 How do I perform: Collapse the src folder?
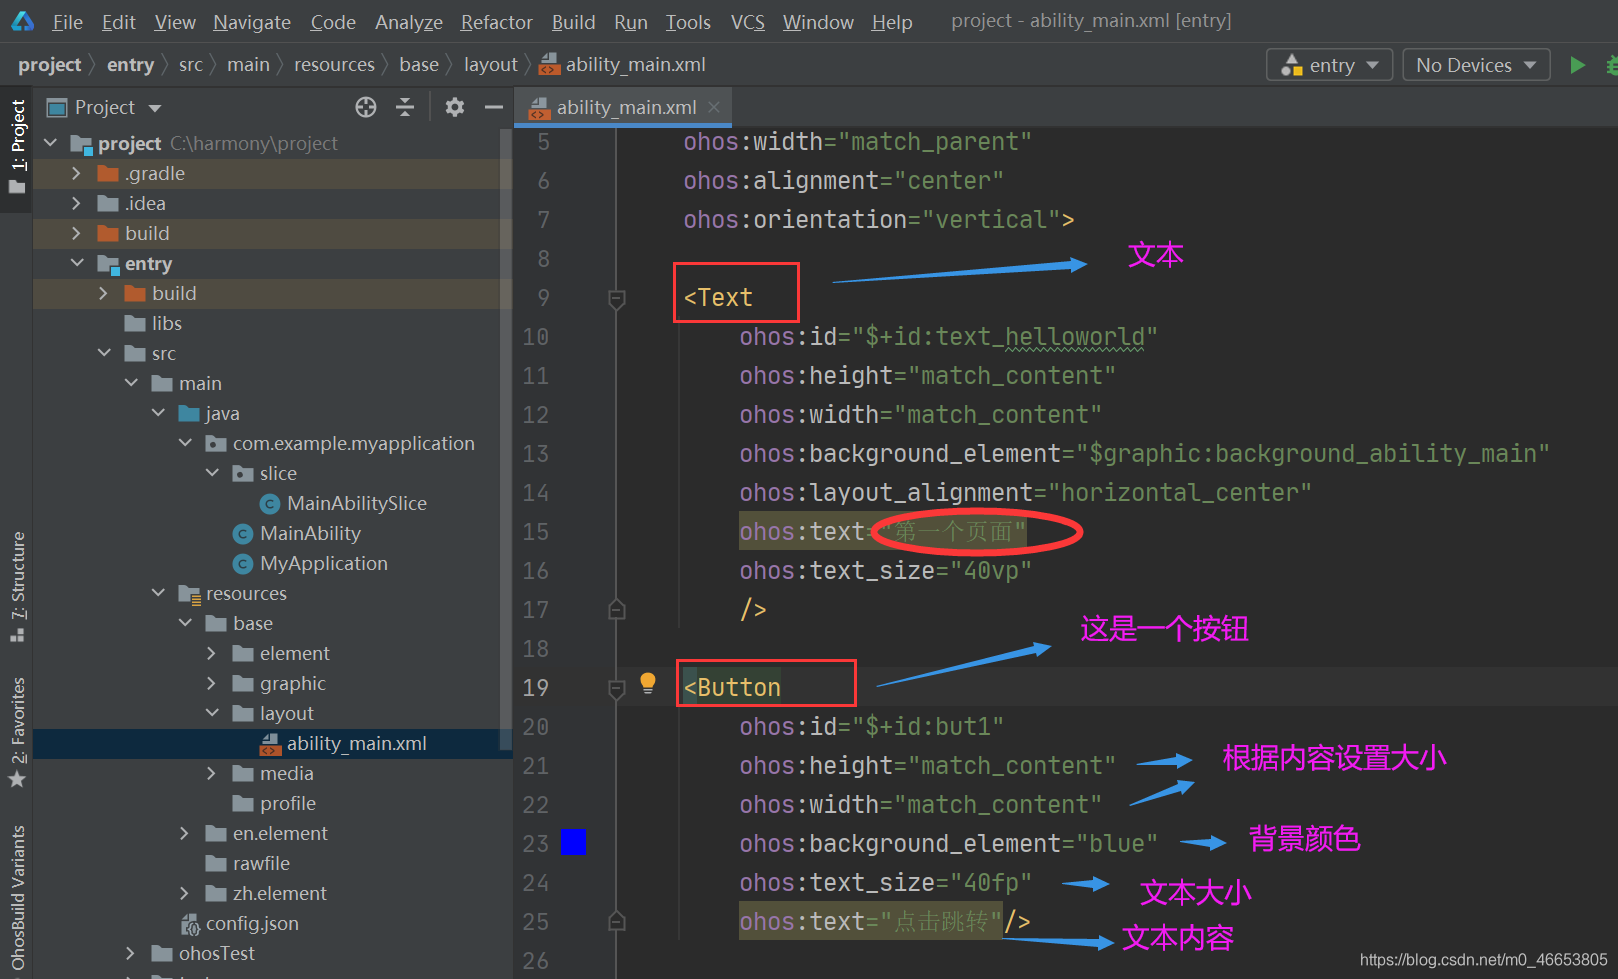tap(104, 353)
